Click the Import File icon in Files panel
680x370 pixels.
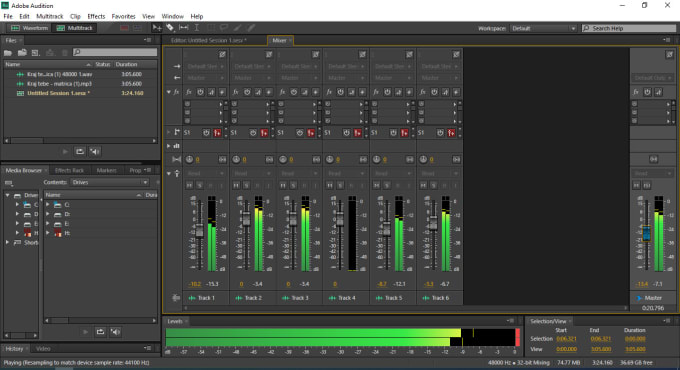tap(22, 52)
